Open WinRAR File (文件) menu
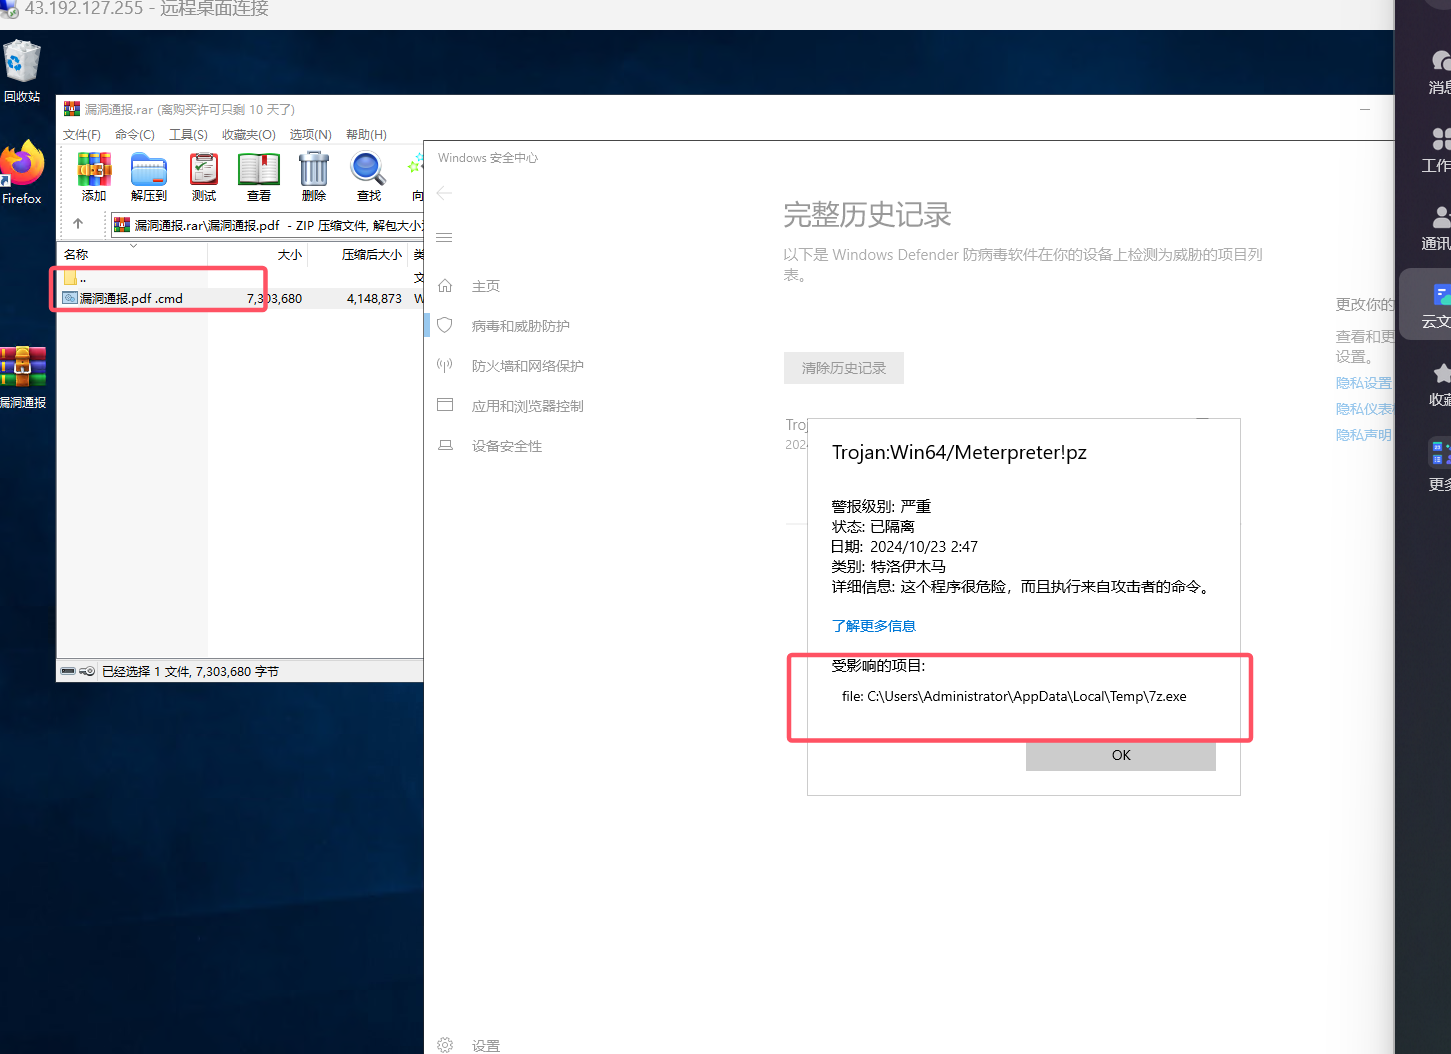Screen dimensions: 1451x1054 (x=82, y=134)
